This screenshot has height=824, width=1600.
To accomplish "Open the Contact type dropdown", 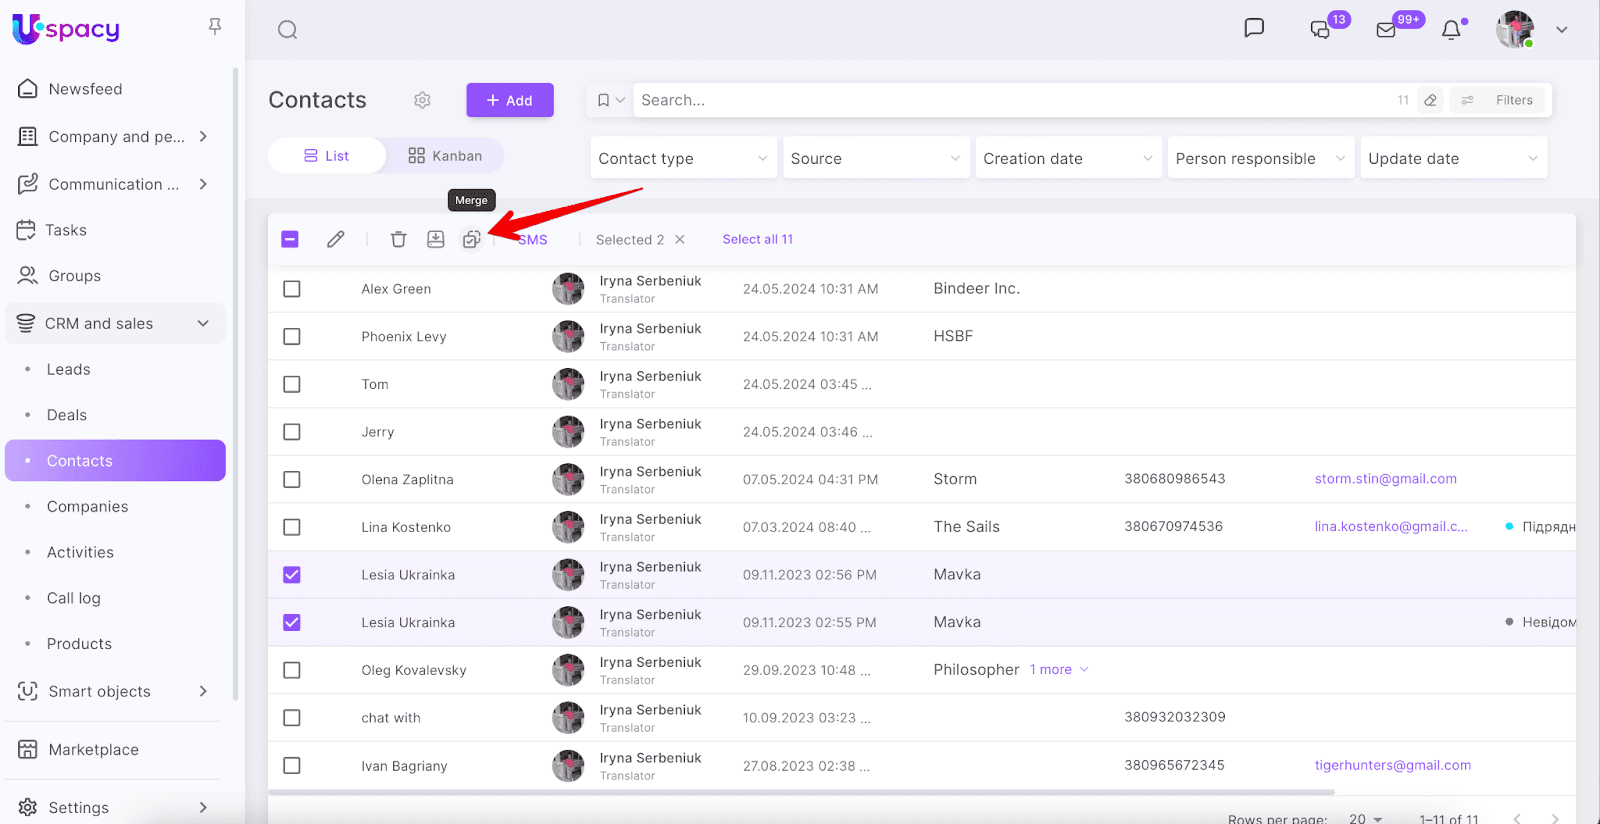I will coord(683,158).
